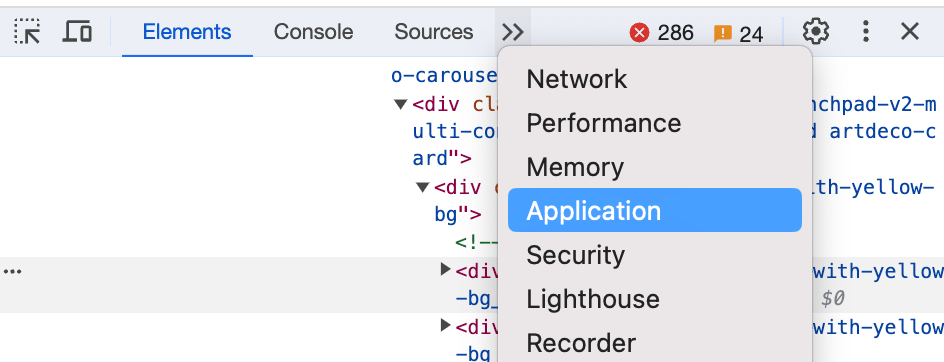Switch to the Elements tab
Screen dimensions: 944x362
[187, 31]
